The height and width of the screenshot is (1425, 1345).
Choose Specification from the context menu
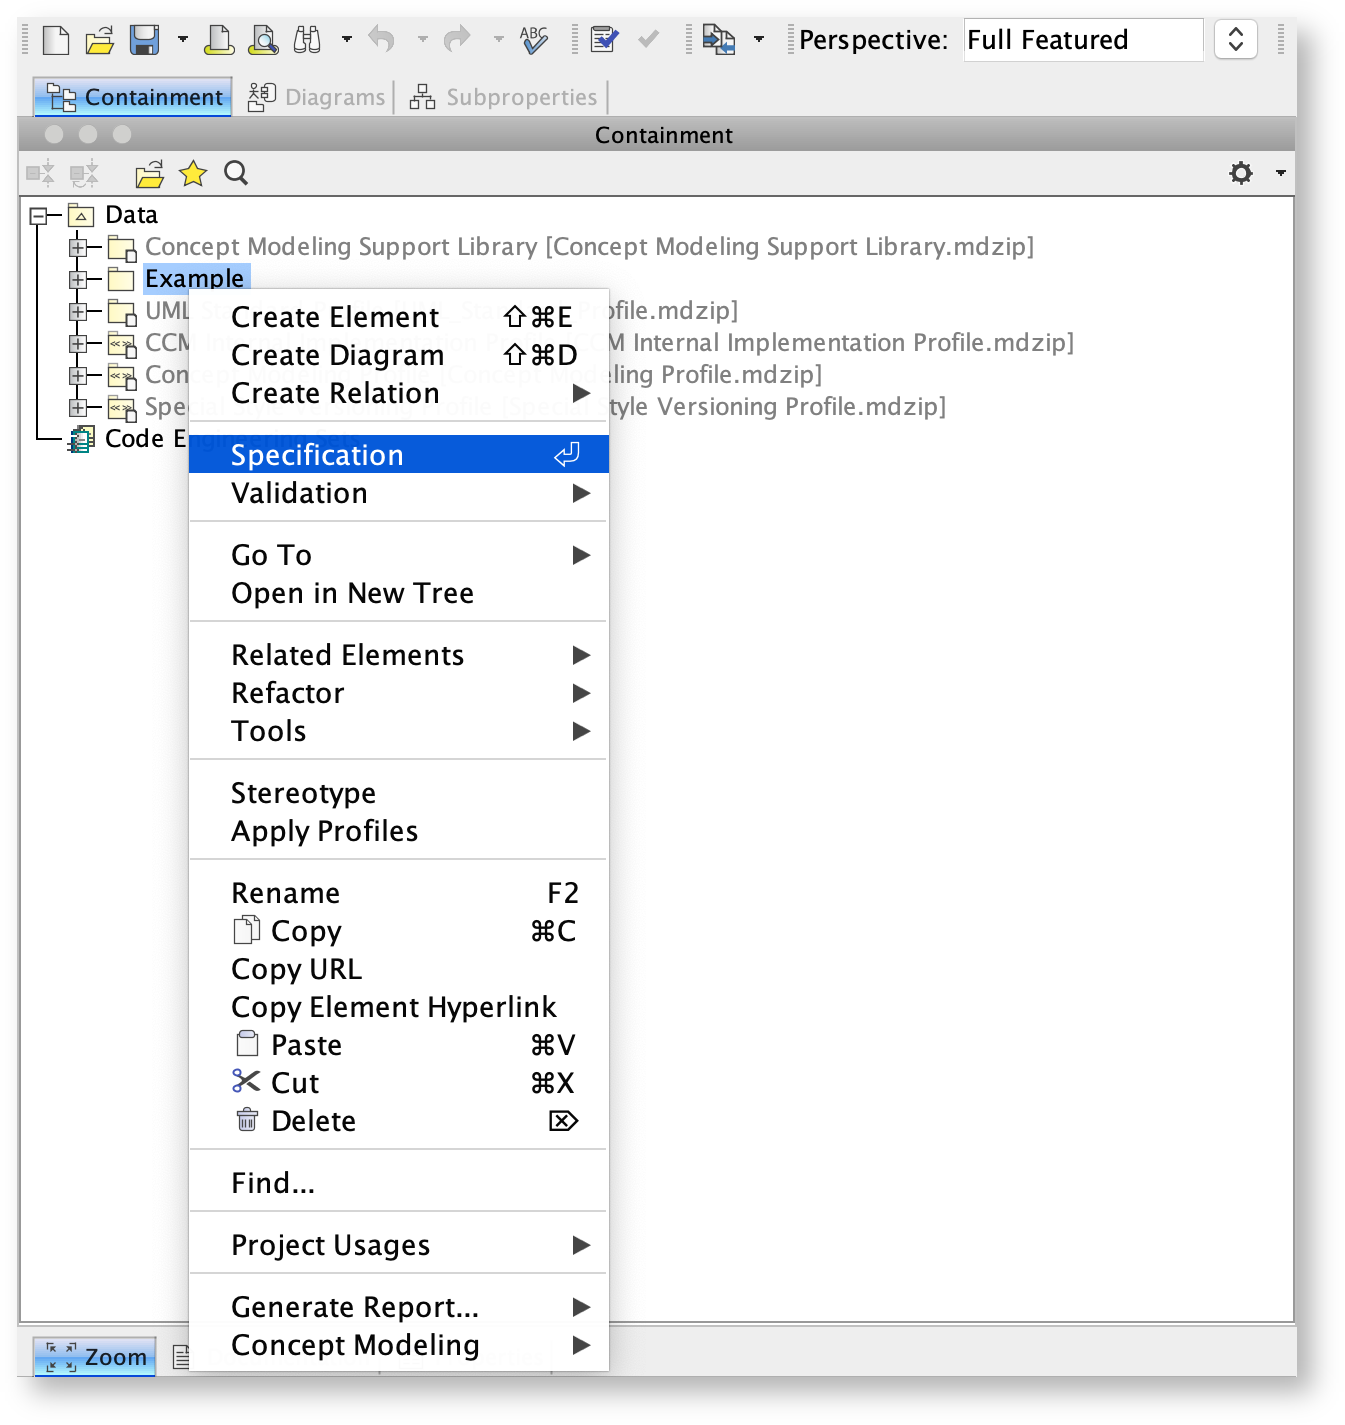(399, 455)
